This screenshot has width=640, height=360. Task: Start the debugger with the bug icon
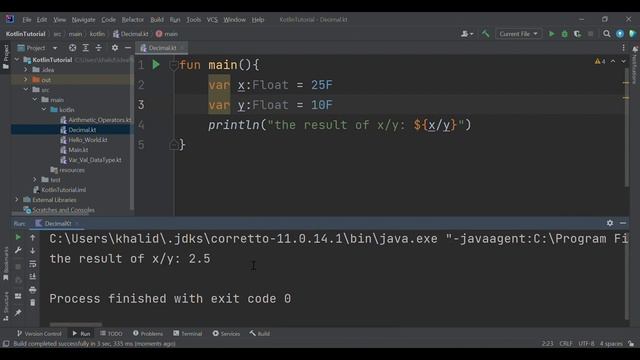click(x=564, y=34)
